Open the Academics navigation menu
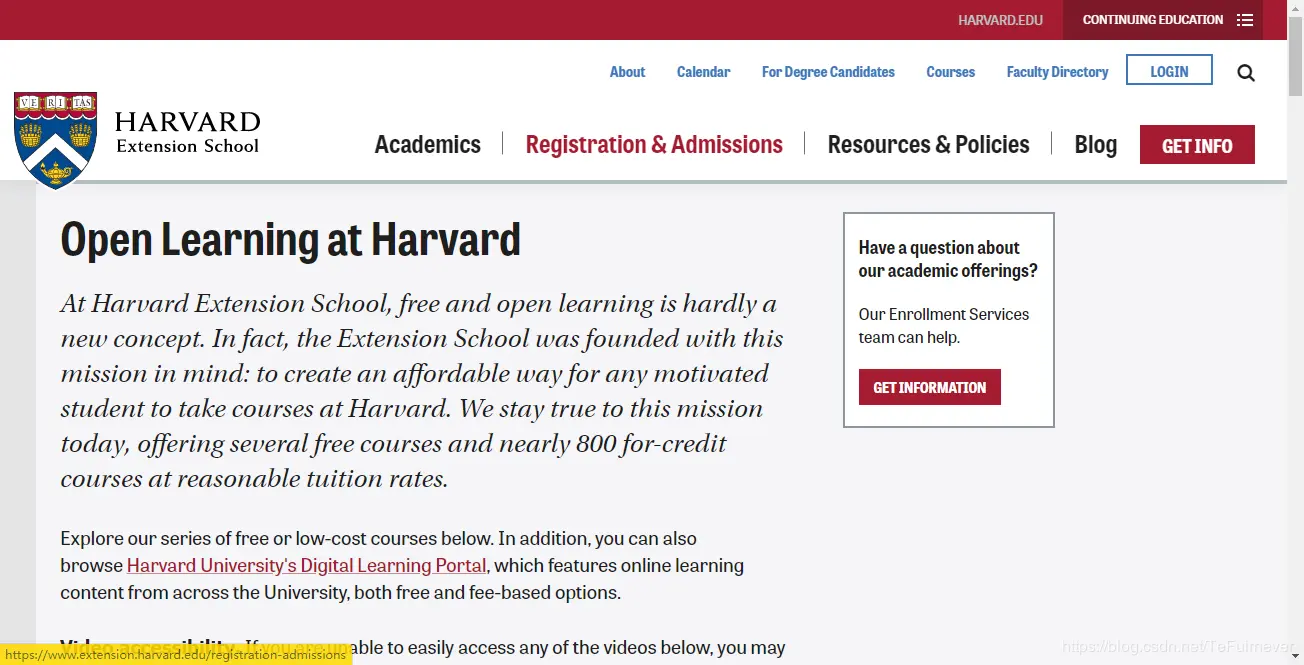Image resolution: width=1304 pixels, height=665 pixels. click(427, 145)
